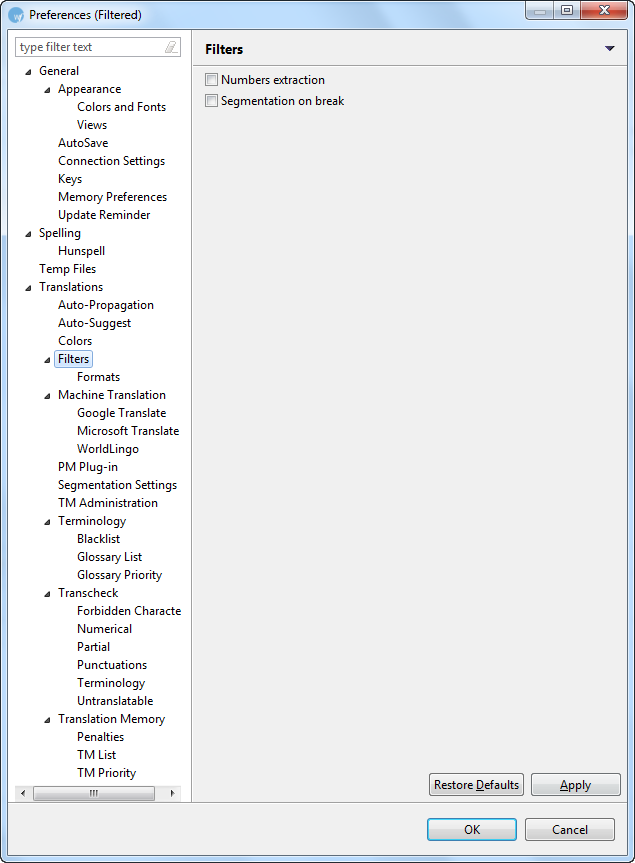The height and width of the screenshot is (863, 635).
Task: Select the Machine Translation label
Action: [x=112, y=395]
